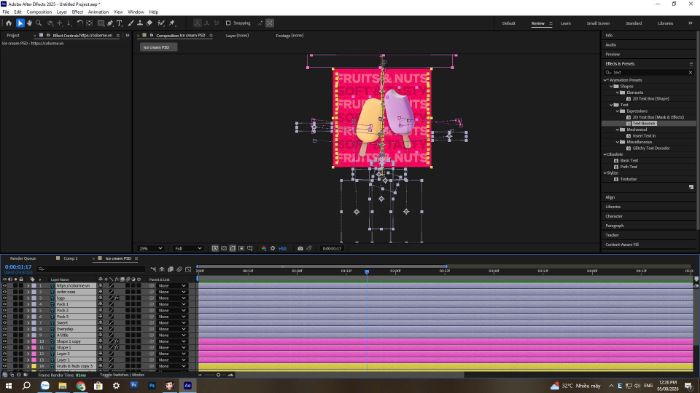
Task: Select the Pen tool
Action: (x=110, y=23)
